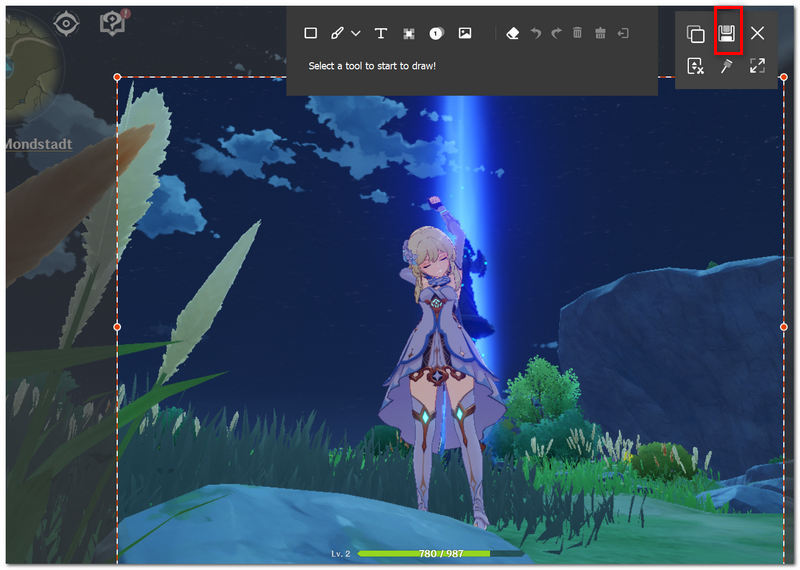
Task: Copy the screenshot to clipboard
Action: [695, 34]
